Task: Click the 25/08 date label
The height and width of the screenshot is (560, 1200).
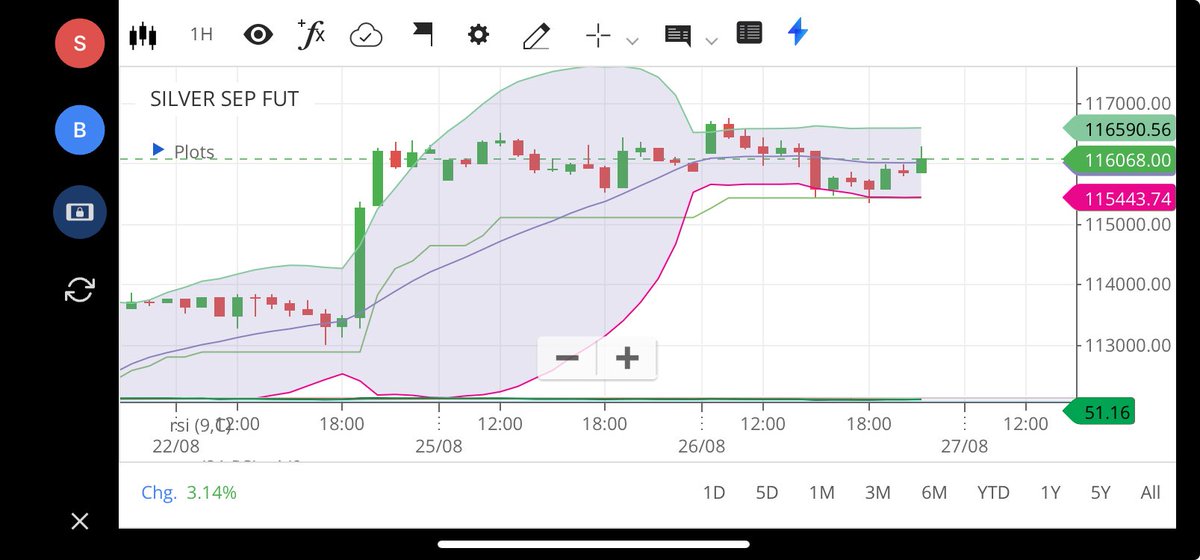Action: (x=439, y=446)
